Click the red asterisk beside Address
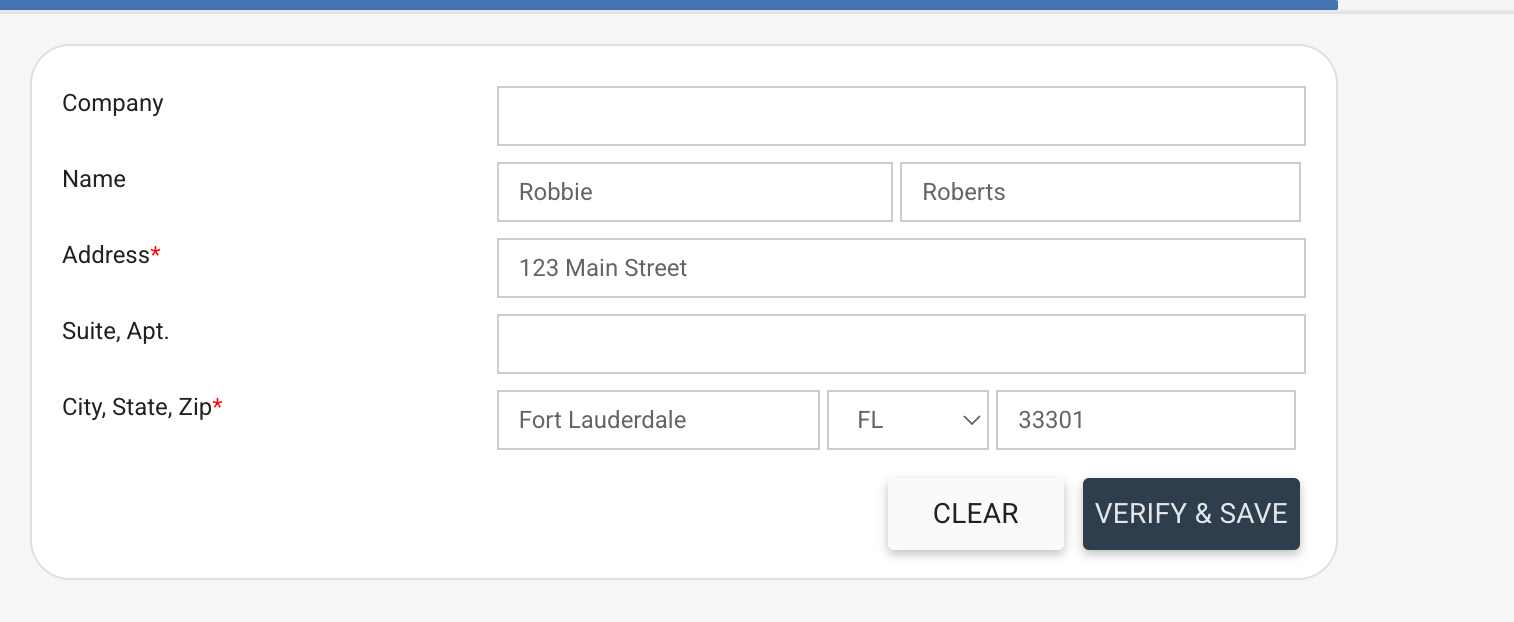 (156, 253)
